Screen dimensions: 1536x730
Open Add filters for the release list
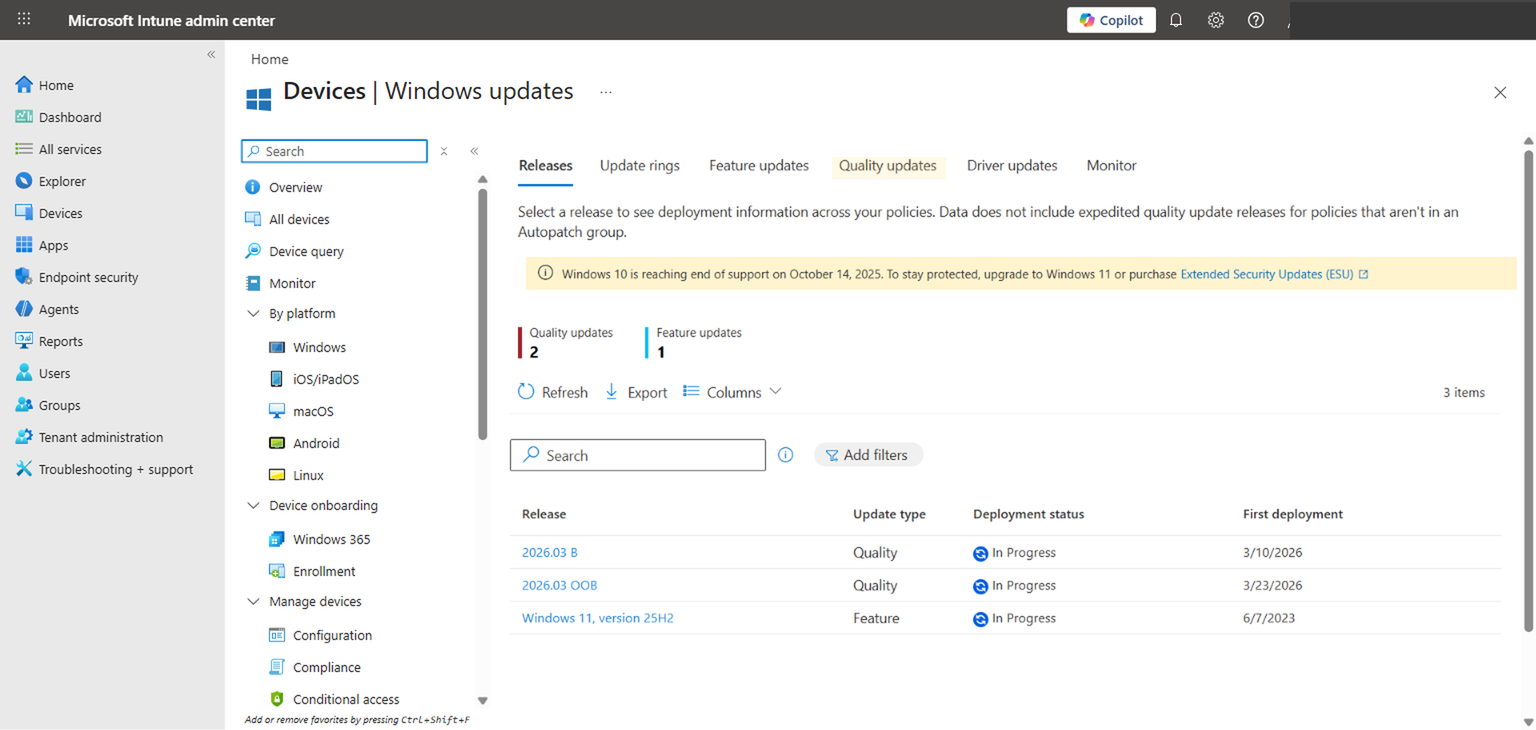click(x=868, y=454)
